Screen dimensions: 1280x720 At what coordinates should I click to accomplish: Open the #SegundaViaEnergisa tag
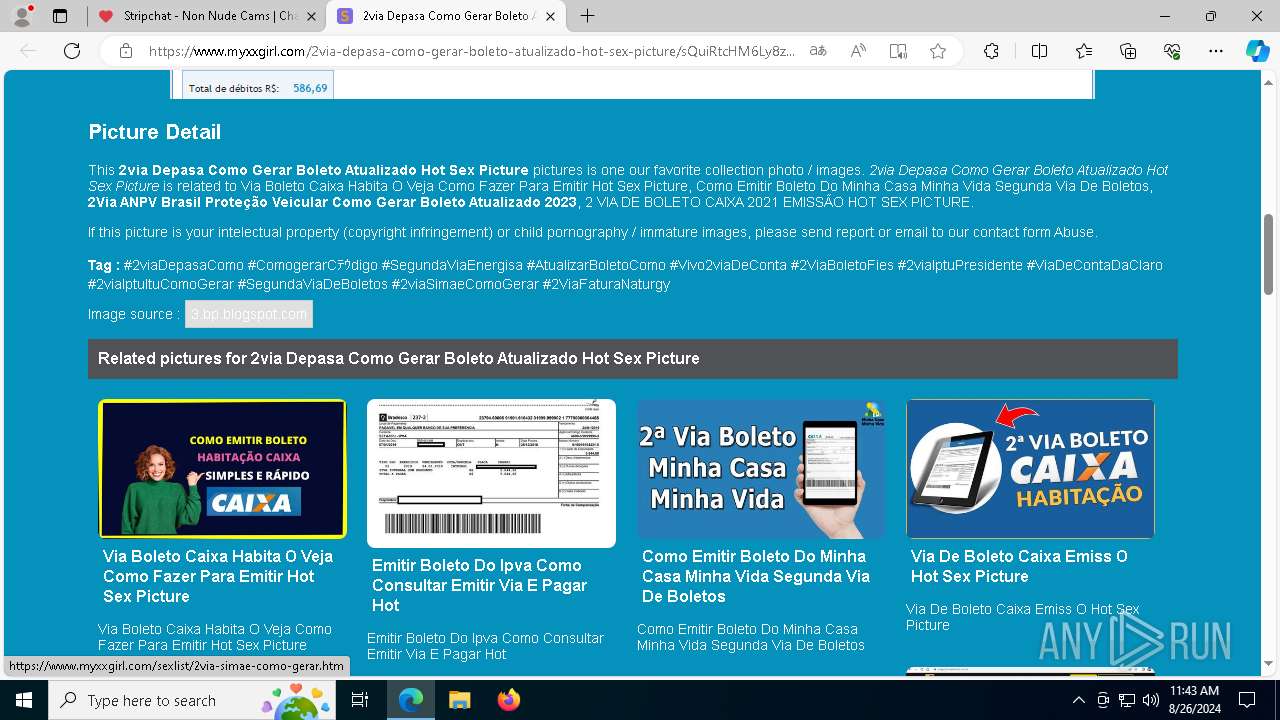452,265
